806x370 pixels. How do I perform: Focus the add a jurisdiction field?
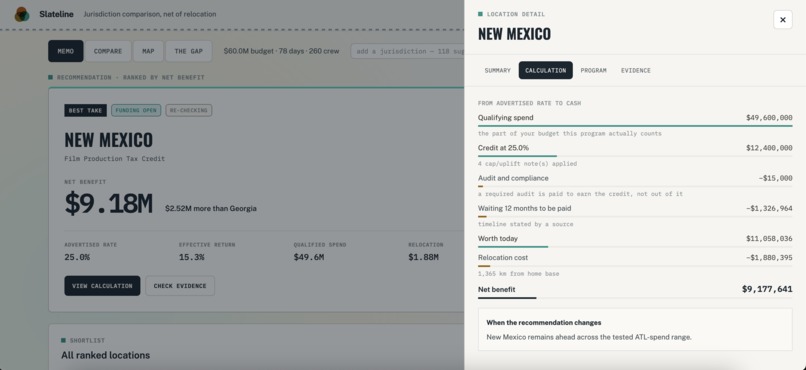click(x=407, y=51)
